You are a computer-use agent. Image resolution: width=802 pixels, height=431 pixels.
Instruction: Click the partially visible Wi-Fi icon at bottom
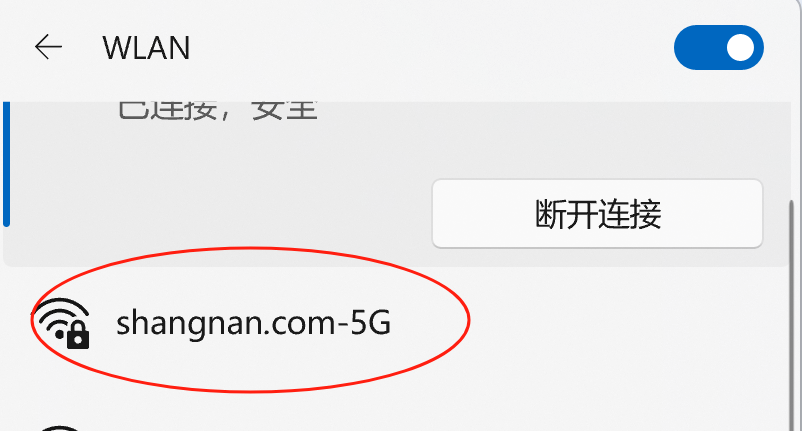[x=60, y=427]
